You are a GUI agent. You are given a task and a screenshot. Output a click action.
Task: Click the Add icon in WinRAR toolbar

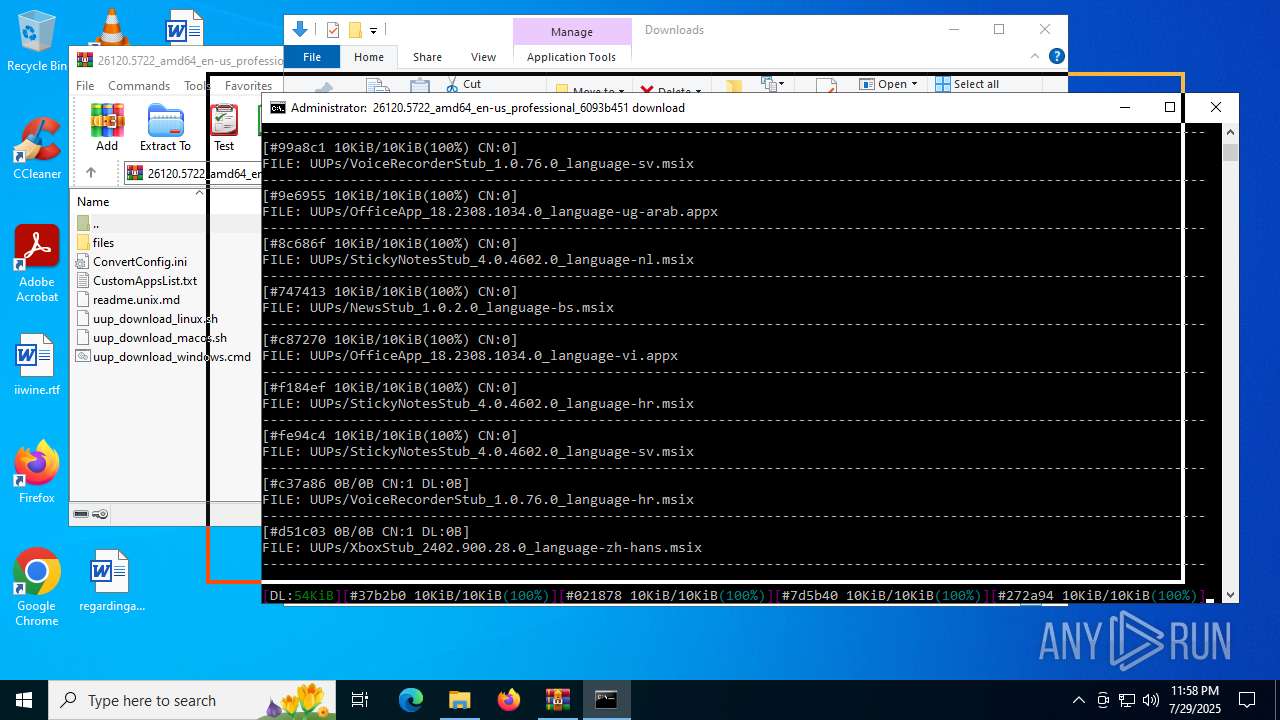(107, 128)
